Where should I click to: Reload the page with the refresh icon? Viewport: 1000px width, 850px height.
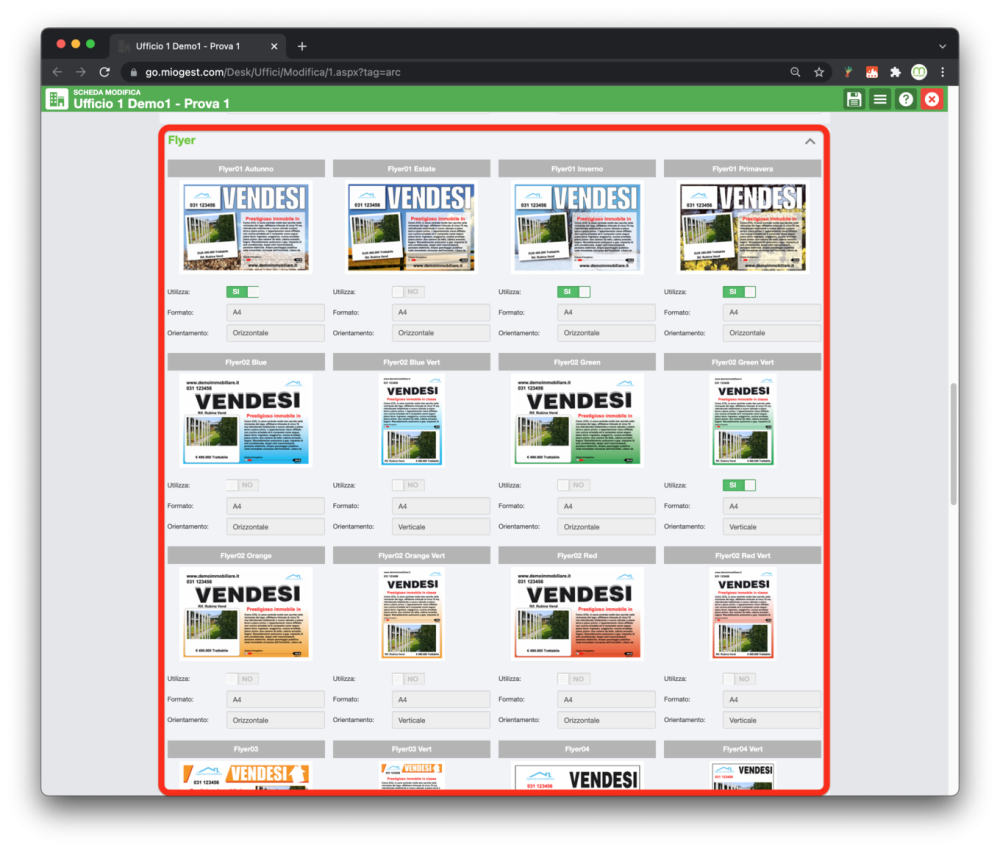[105, 72]
